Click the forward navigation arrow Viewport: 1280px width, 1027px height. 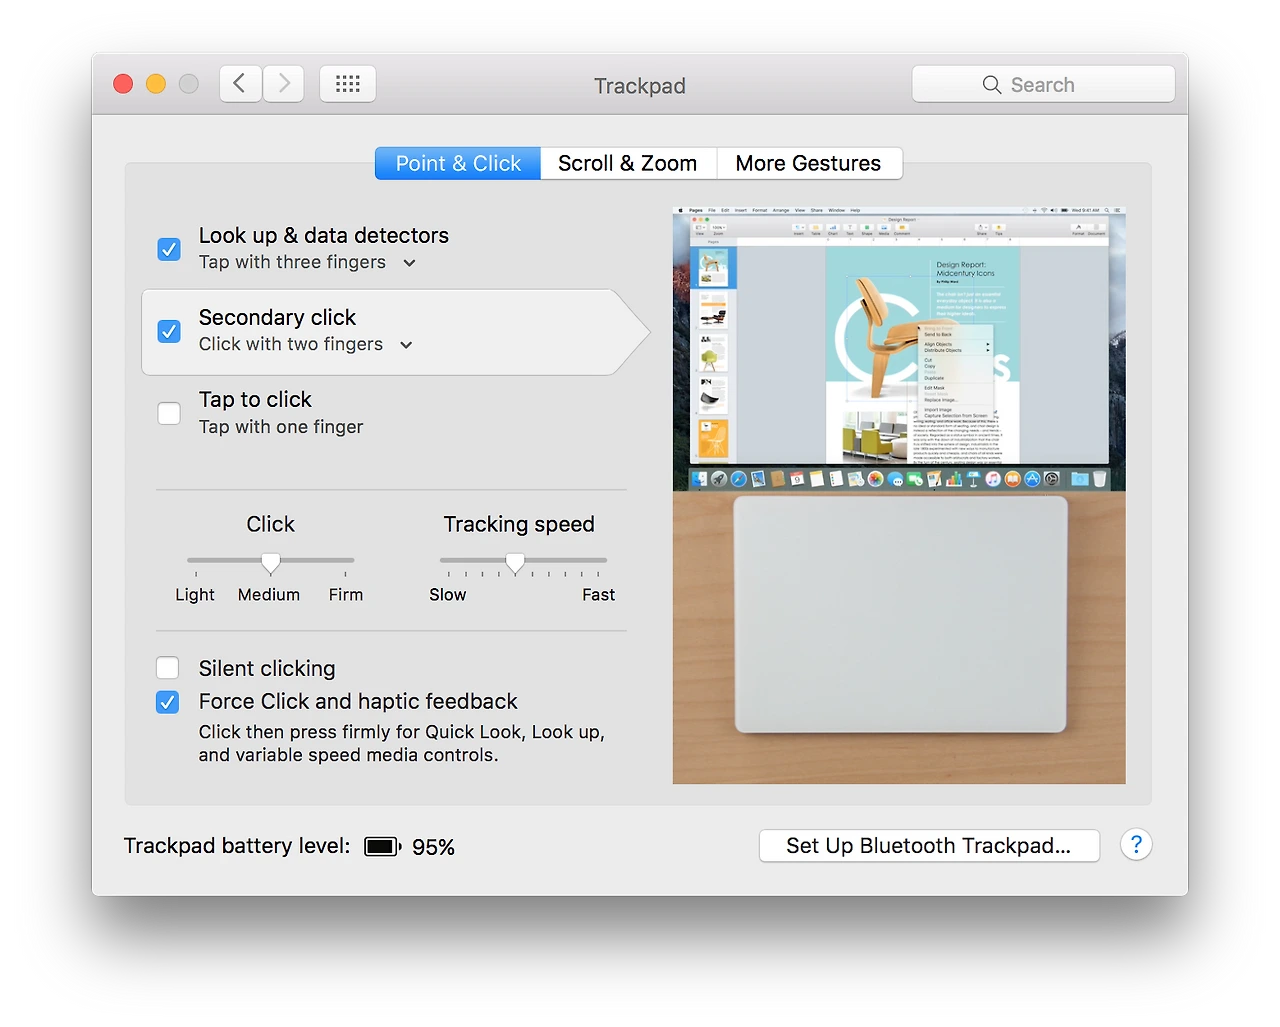[283, 83]
